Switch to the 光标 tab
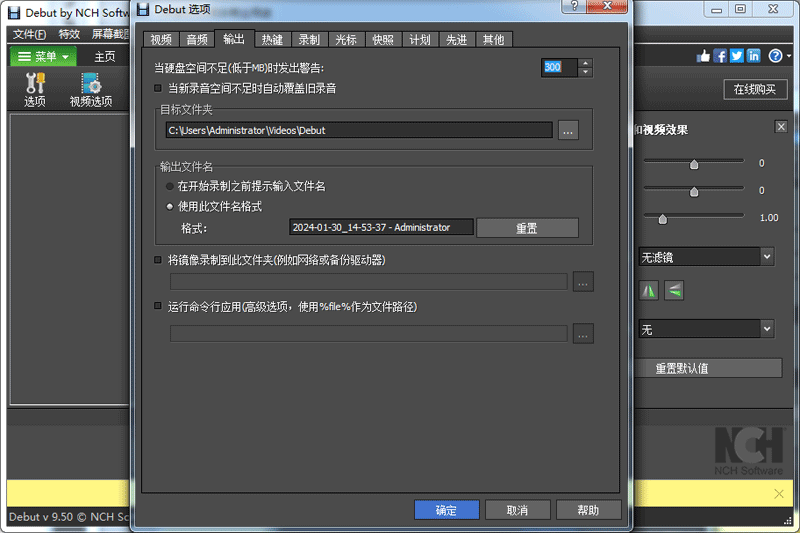This screenshot has width=800, height=533. pyautogui.click(x=346, y=40)
